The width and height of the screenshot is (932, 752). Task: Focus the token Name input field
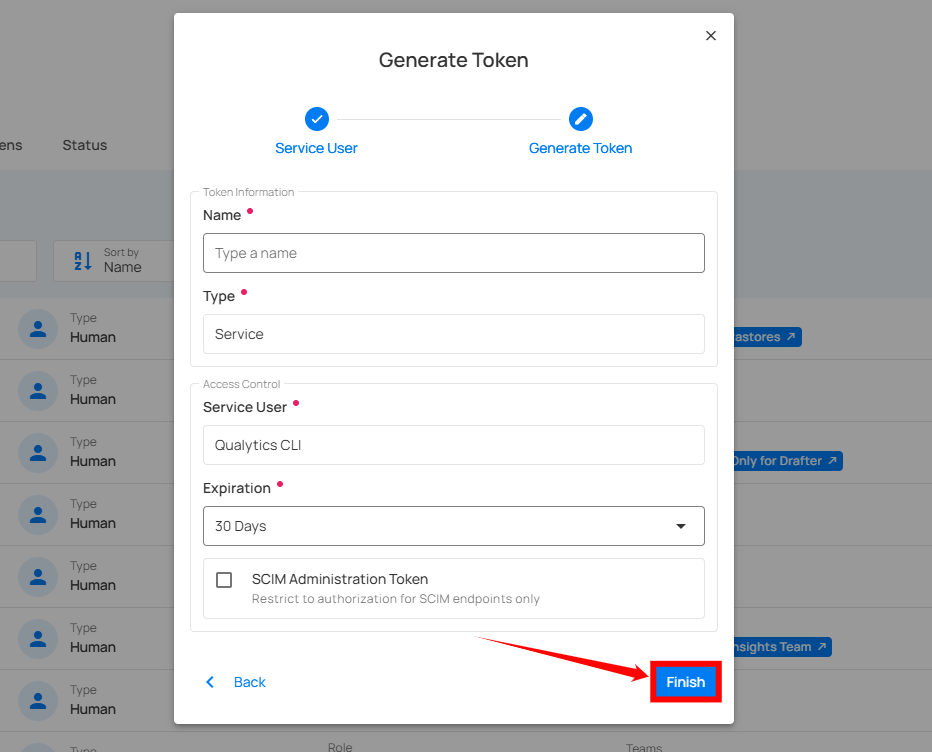click(x=453, y=253)
